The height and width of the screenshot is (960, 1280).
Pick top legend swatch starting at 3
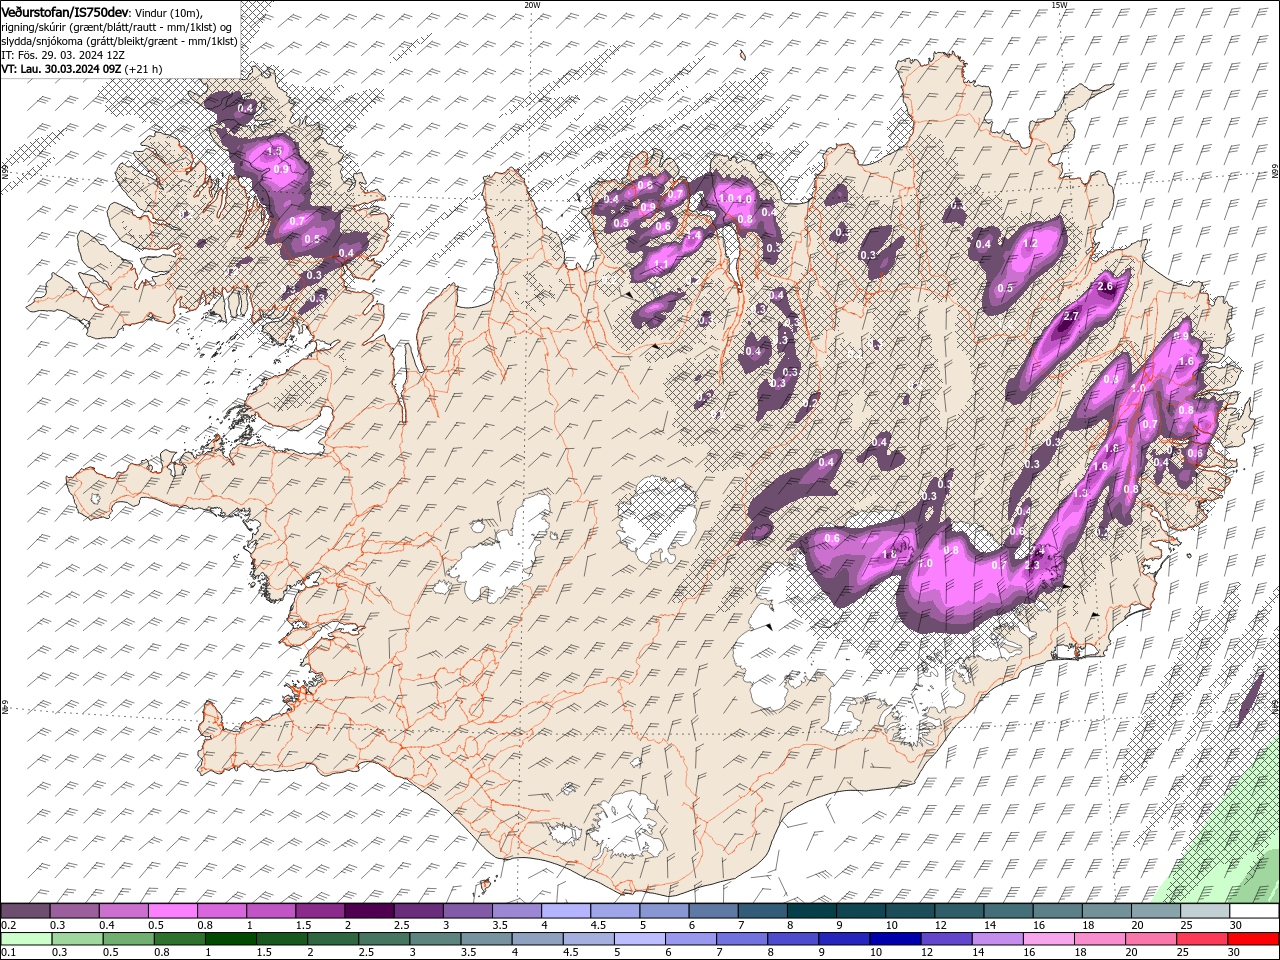tap(467, 911)
